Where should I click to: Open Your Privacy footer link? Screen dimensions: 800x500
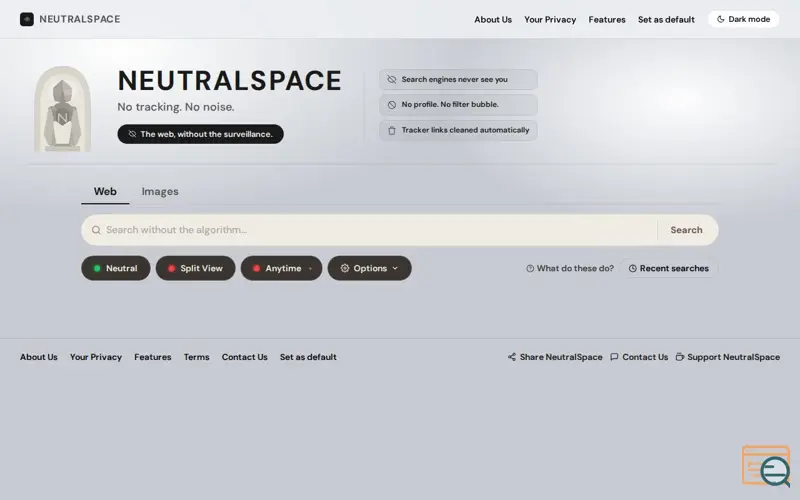coord(96,357)
